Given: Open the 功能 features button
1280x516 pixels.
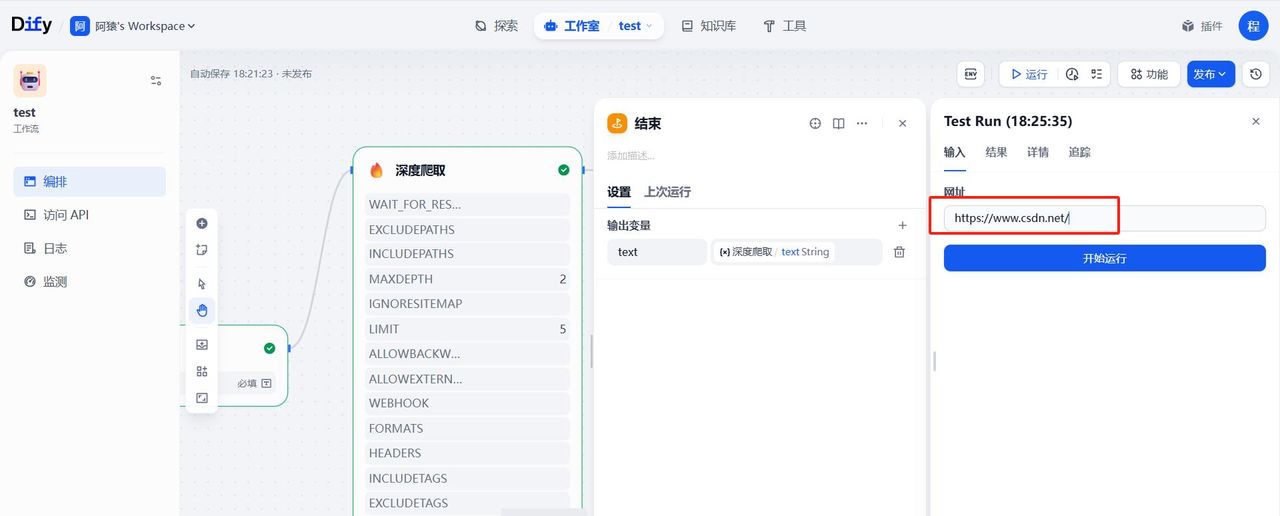Looking at the screenshot, I should point(1149,74).
